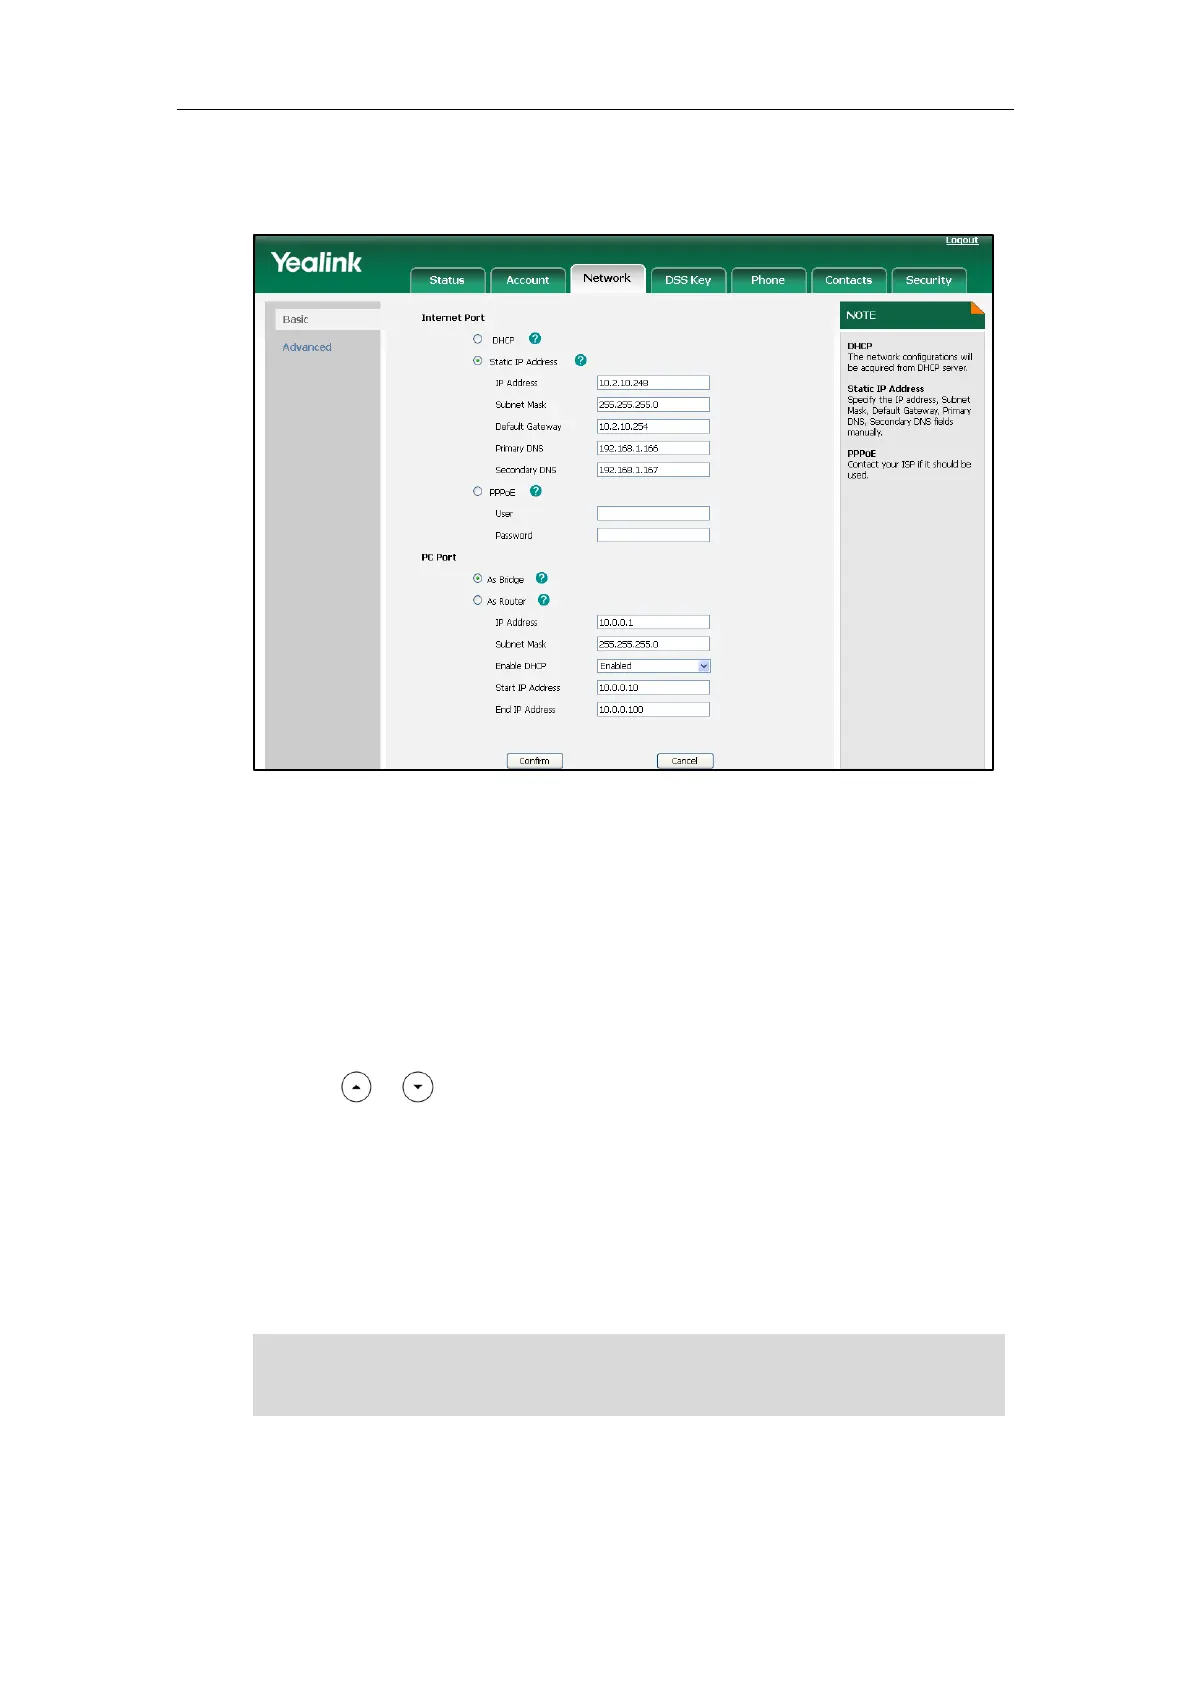Switch to the Status tab
Image resolution: width=1191 pixels, height=1684 pixels.
[x=447, y=280]
